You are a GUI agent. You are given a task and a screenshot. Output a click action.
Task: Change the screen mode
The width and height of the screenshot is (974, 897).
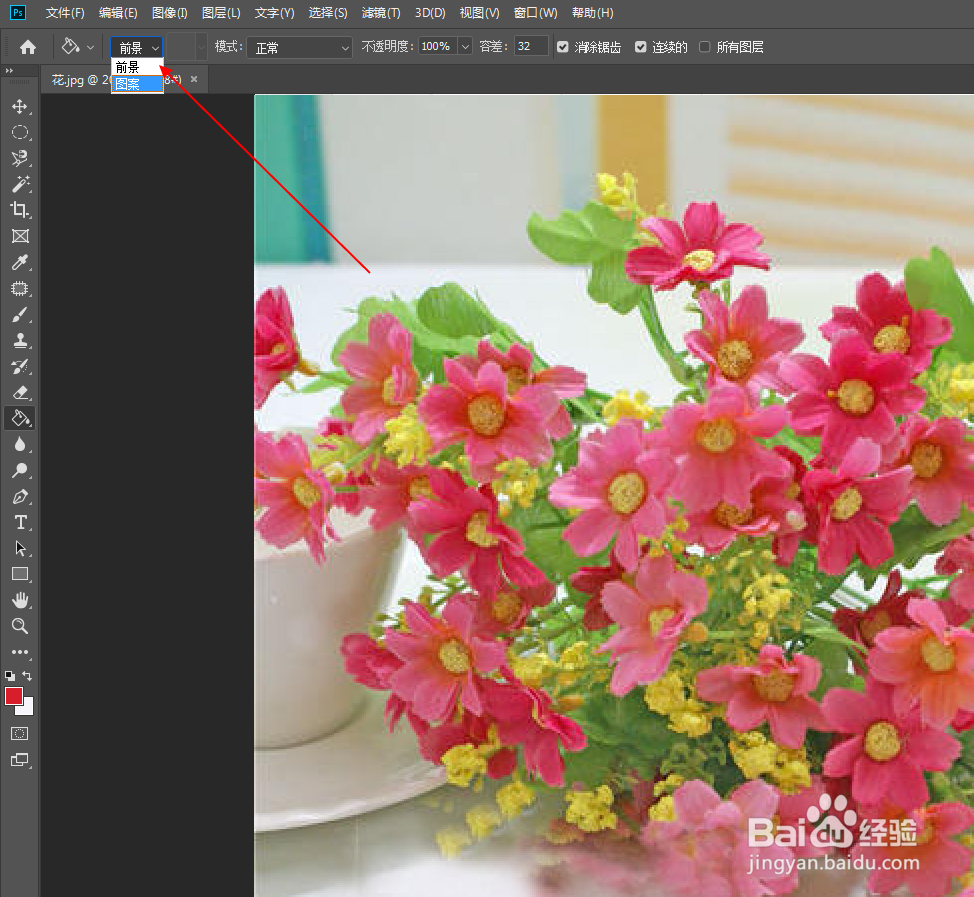pos(20,760)
